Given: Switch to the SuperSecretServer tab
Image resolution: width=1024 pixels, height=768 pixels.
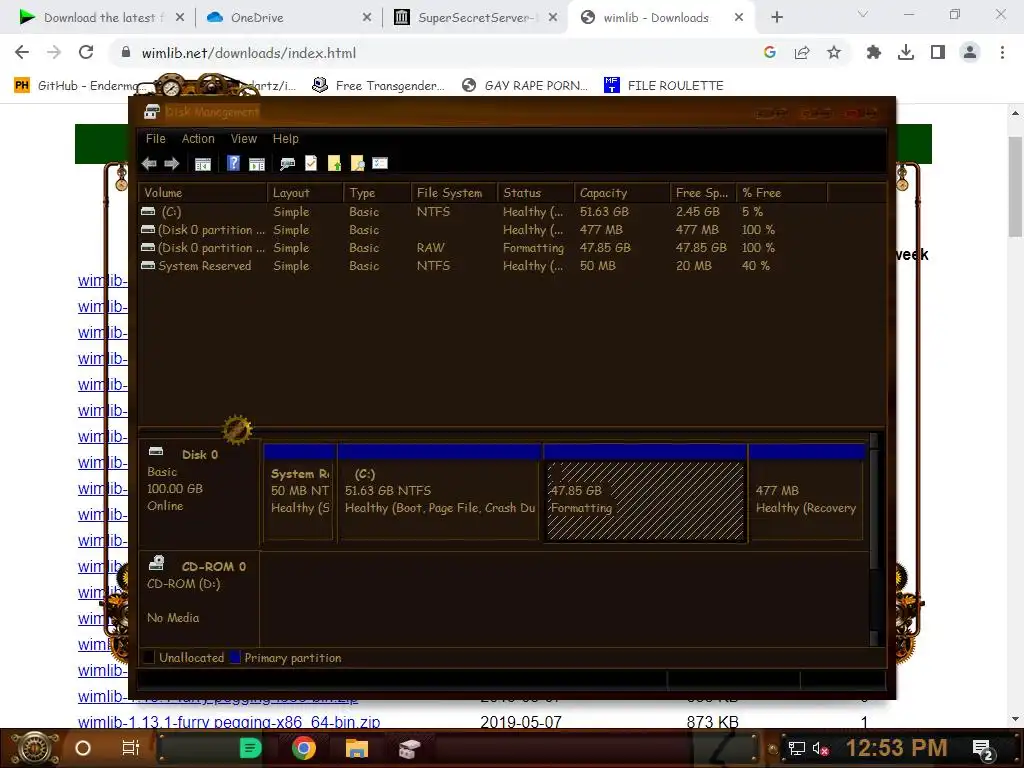Looking at the screenshot, I should [x=473, y=18].
